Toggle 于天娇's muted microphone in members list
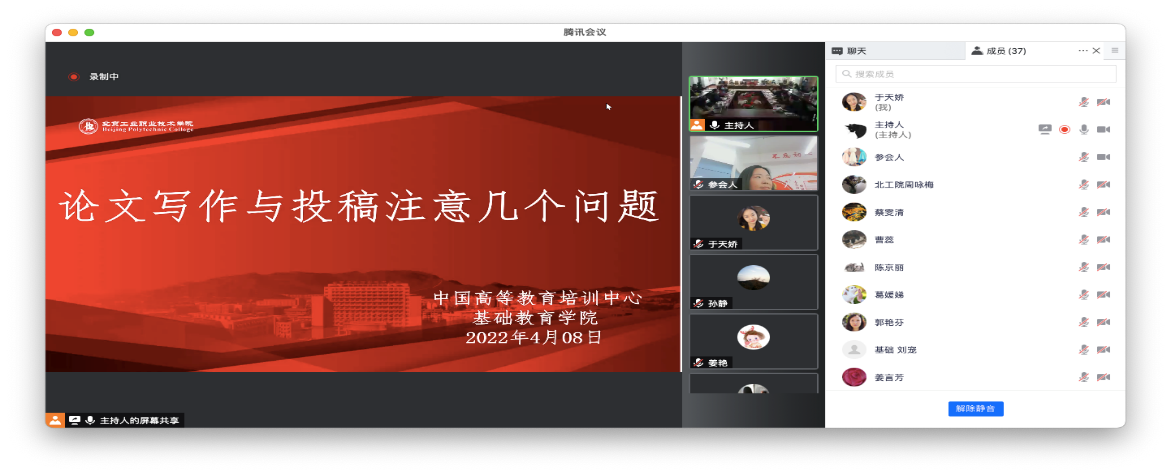The image size is (1171, 474). (x=1083, y=102)
